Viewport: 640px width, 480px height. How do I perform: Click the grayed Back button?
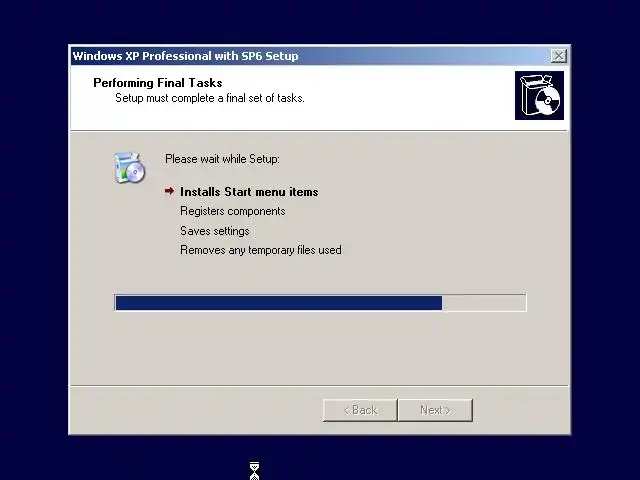[360, 410]
